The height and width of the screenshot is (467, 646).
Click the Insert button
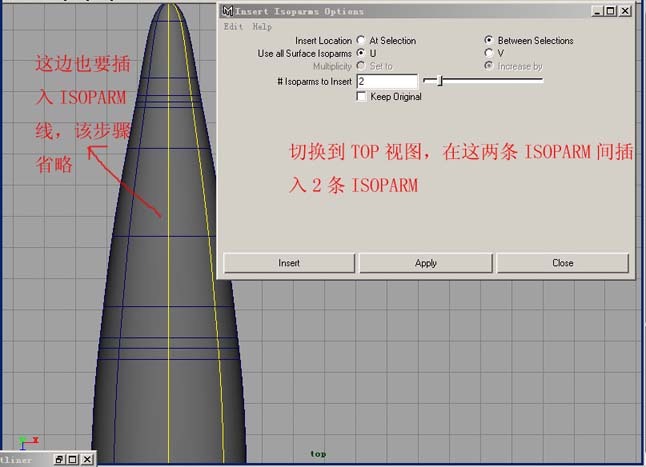click(289, 263)
